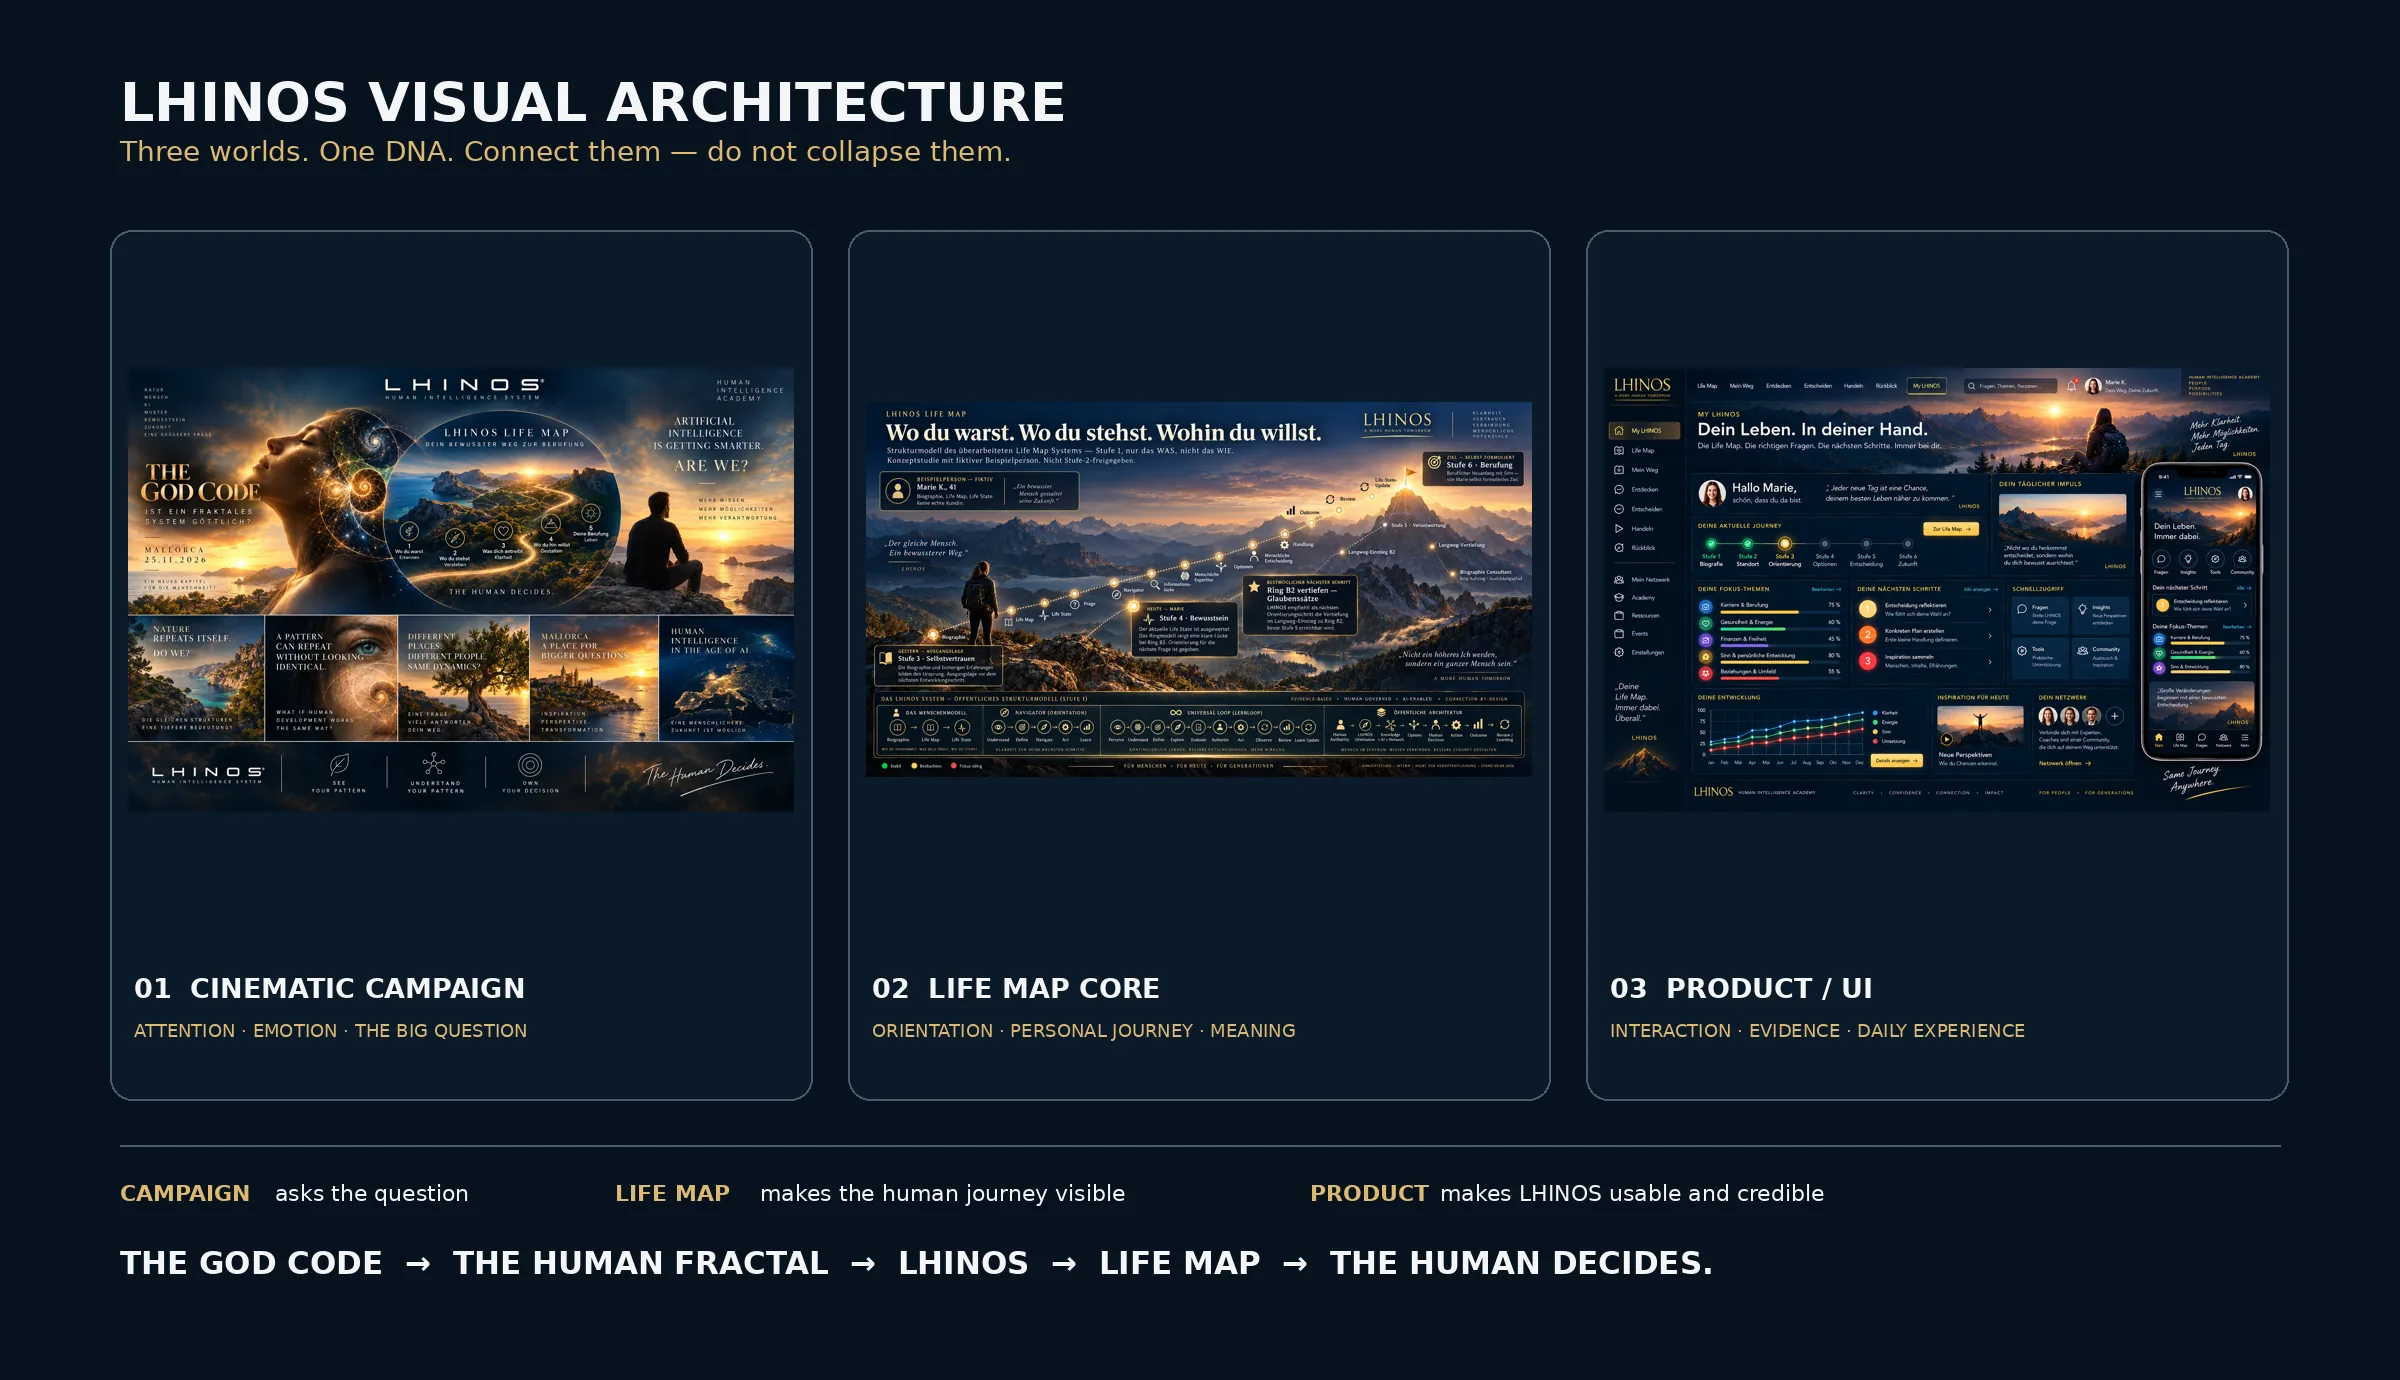Open the Community tile in Schnellzugriff
This screenshot has width=2400, height=1380.
point(2100,656)
